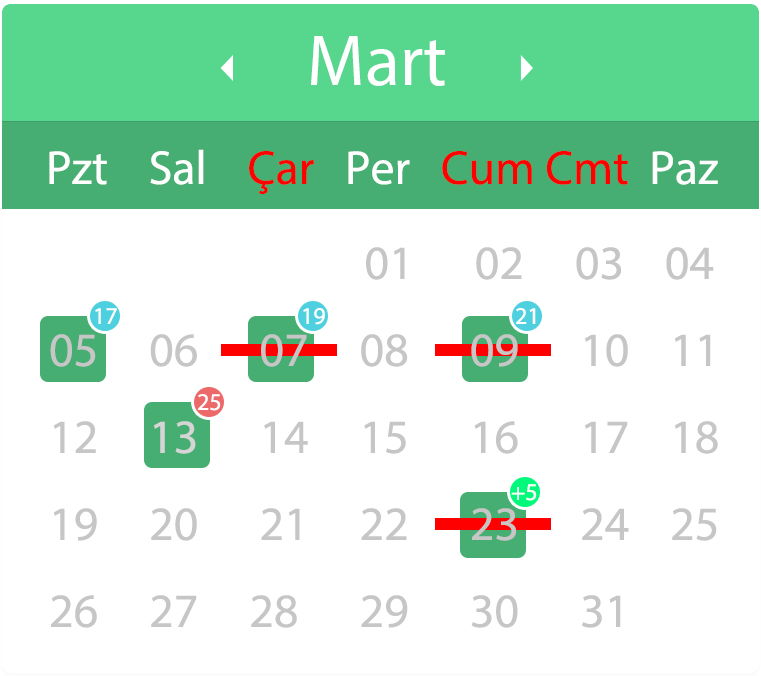The height and width of the screenshot is (676, 761).
Task: Select highlighted day 13
Action: click(176, 436)
